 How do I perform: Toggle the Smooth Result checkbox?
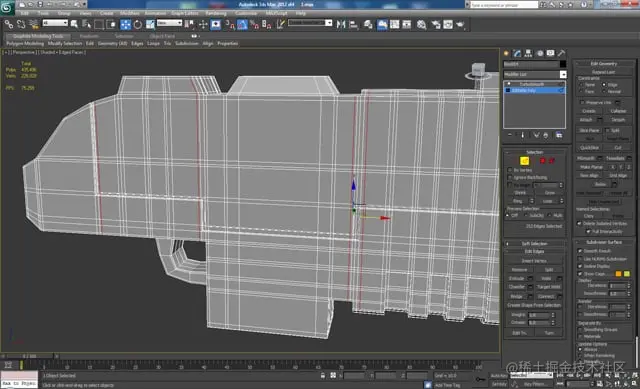(x=580, y=251)
